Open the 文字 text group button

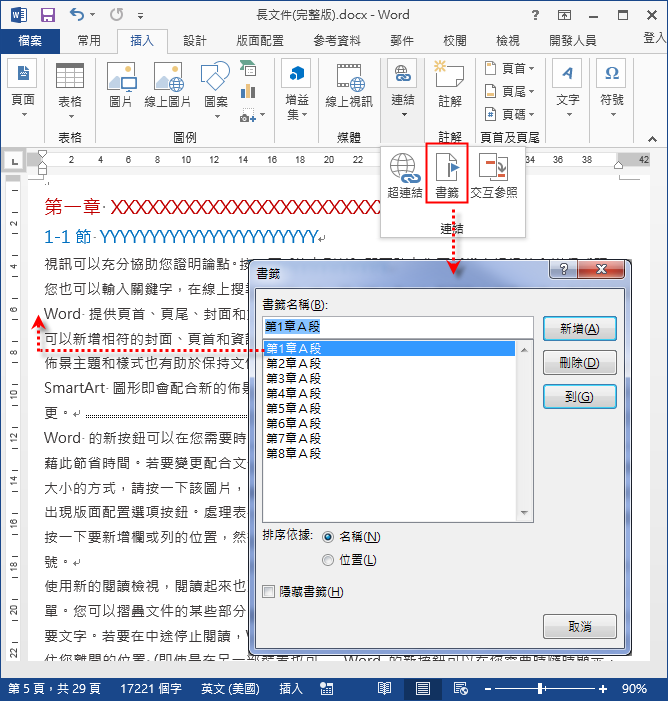568,89
